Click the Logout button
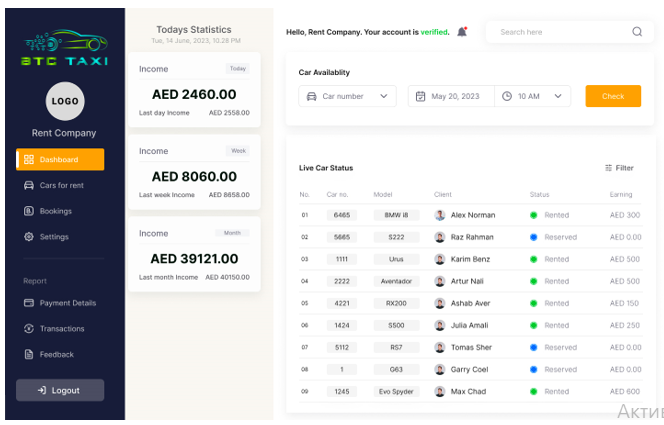The image size is (664, 425). (60, 390)
